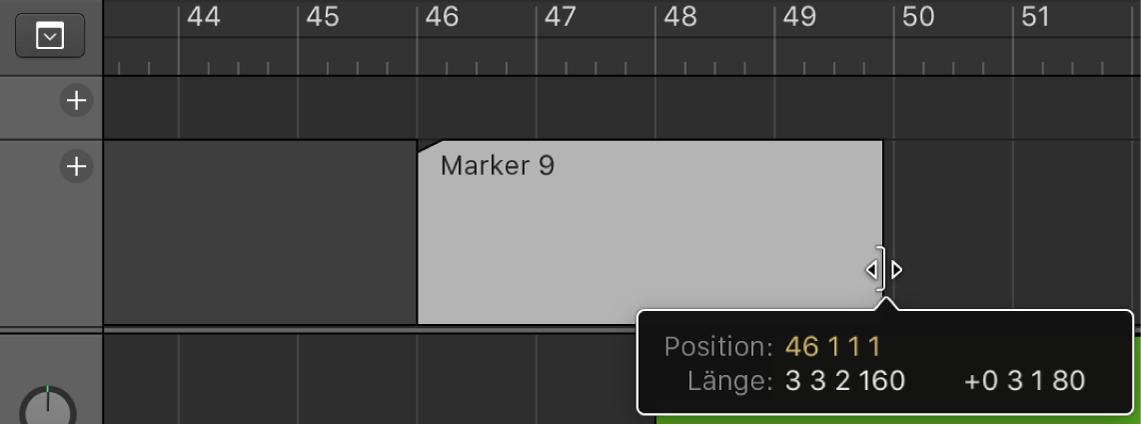Click bar 48 in the ruler
The height and width of the screenshot is (426, 1141).
680,18
